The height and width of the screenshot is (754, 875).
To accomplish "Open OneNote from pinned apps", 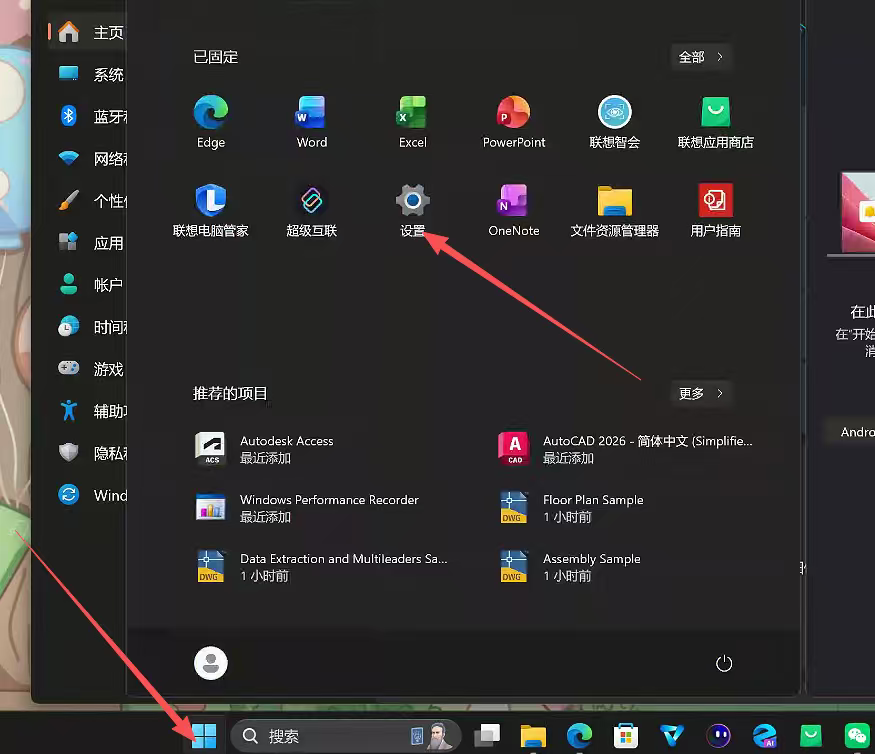I will pos(513,201).
